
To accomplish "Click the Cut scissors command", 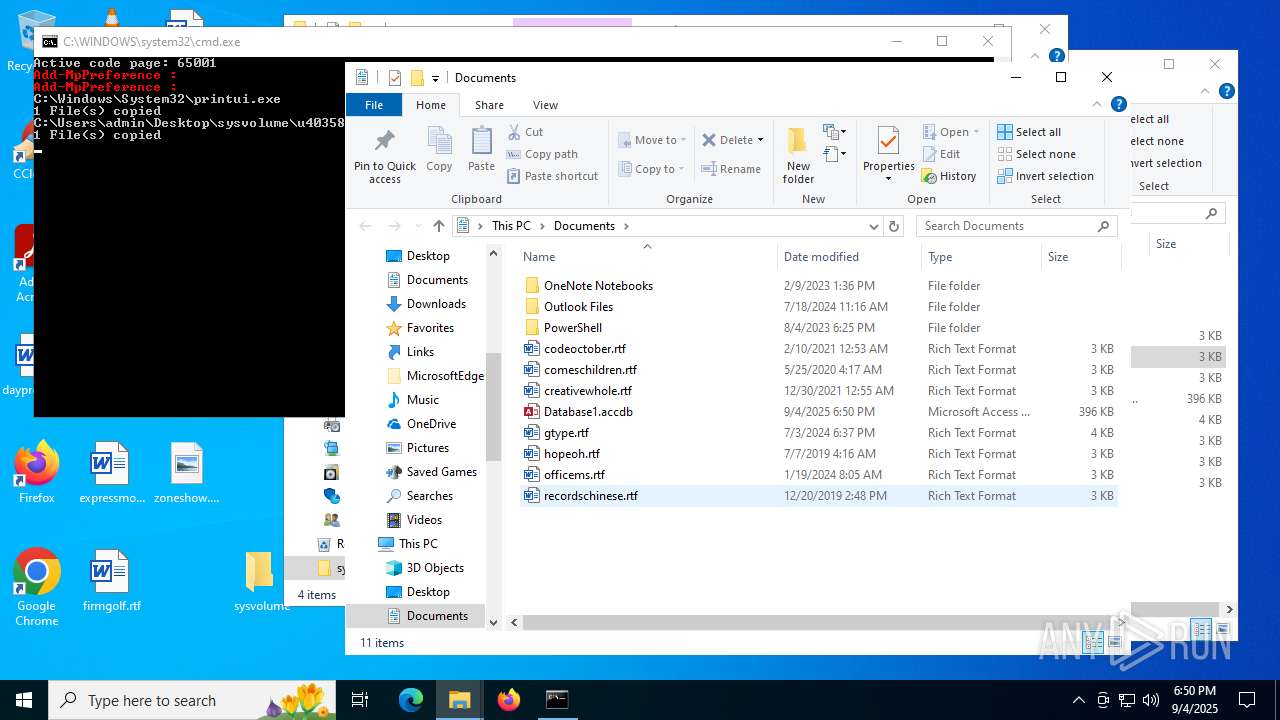I will coord(525,132).
